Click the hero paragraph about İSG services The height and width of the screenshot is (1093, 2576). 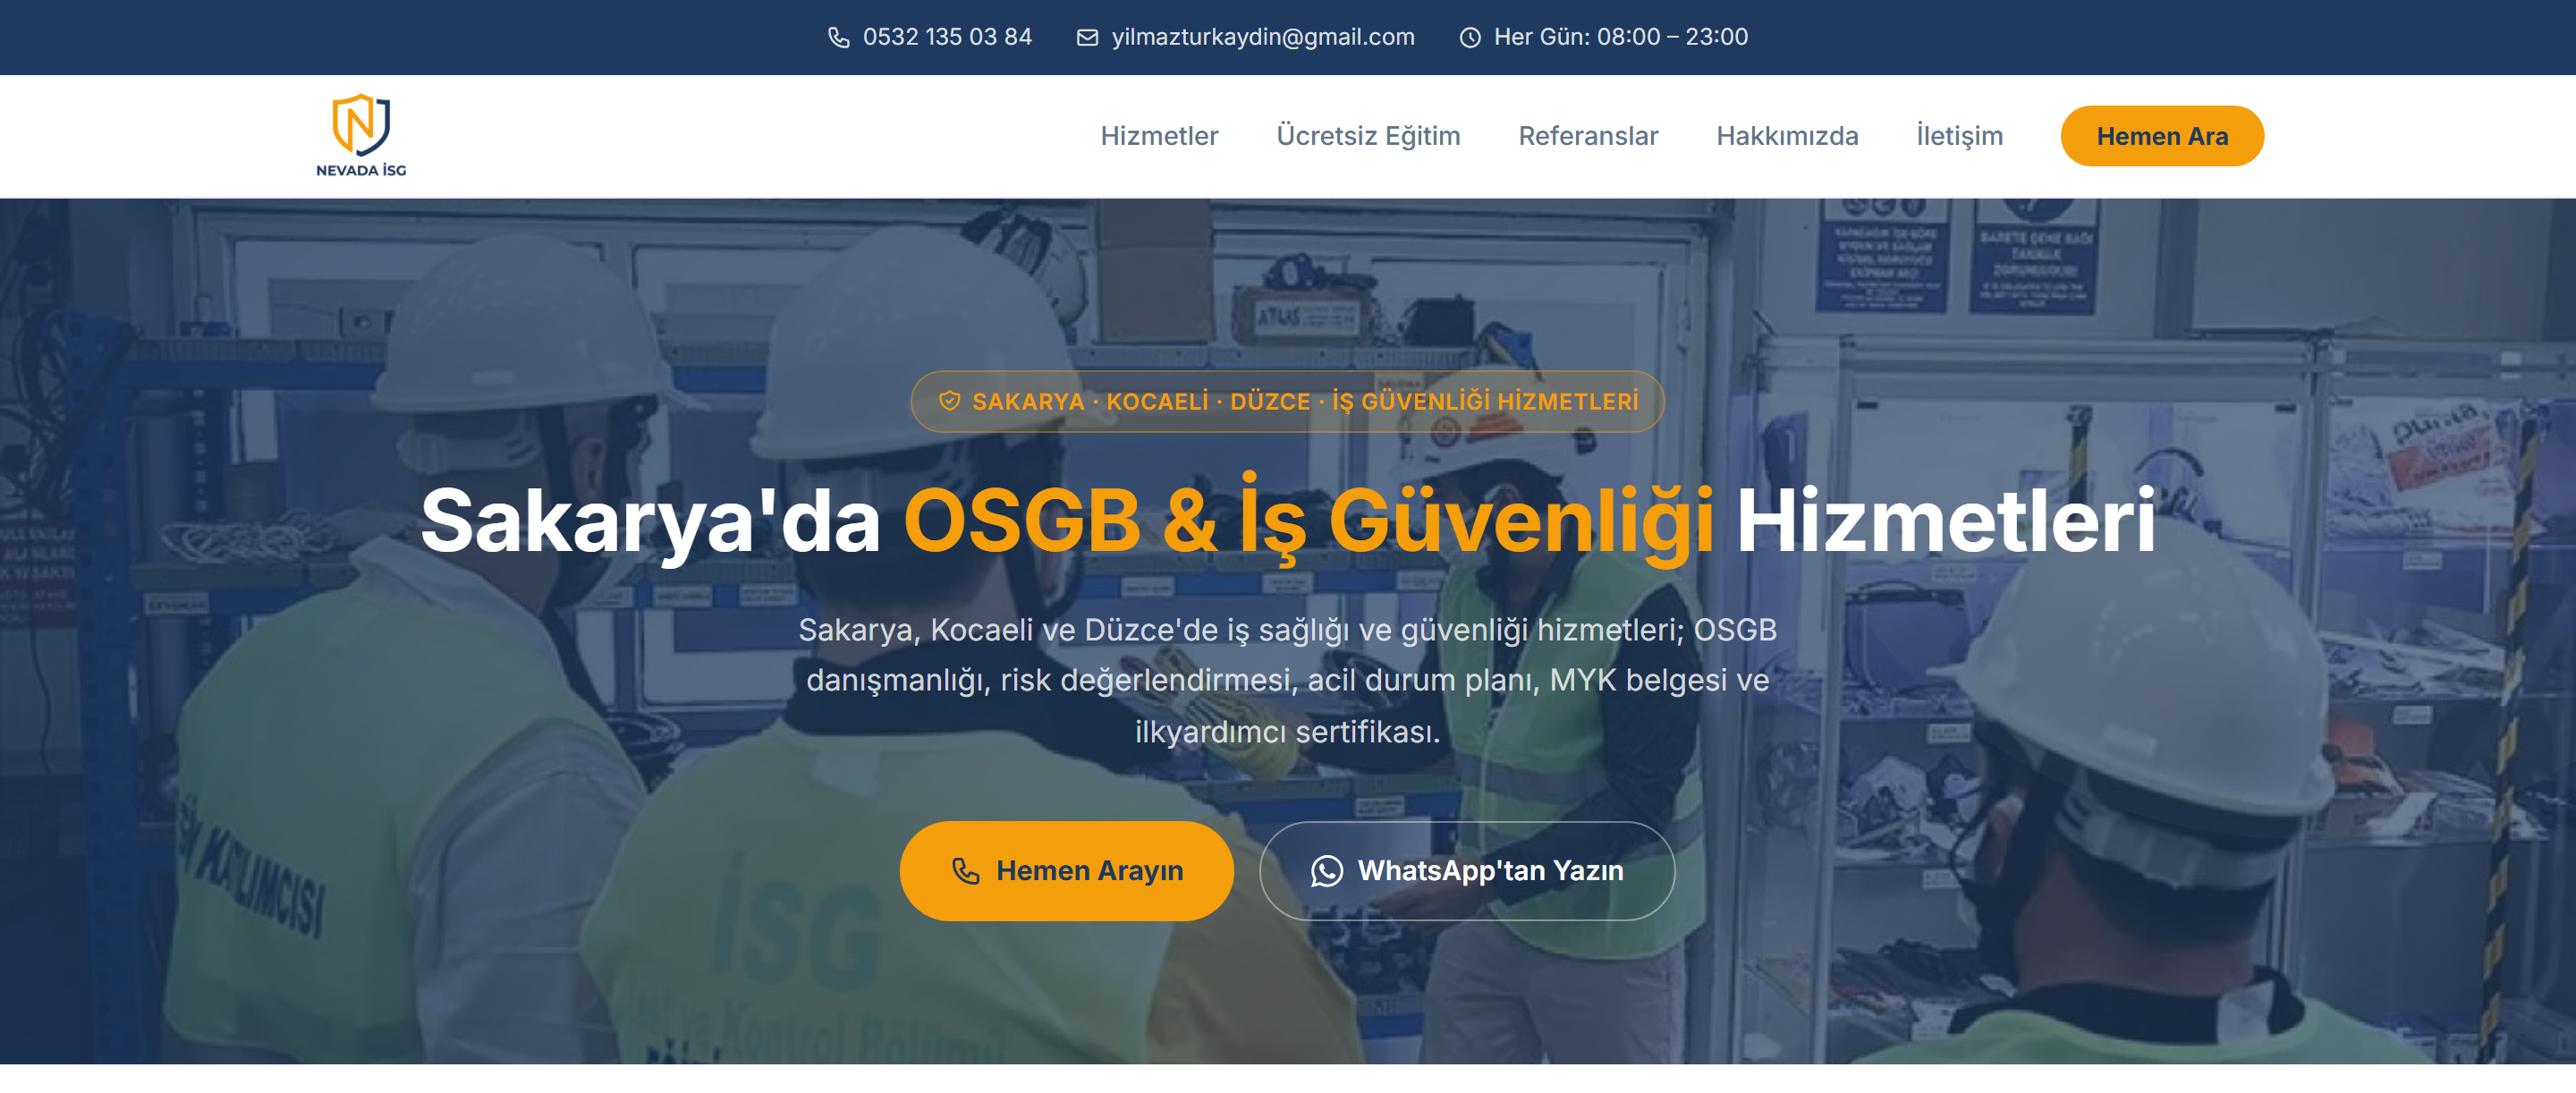click(1288, 680)
